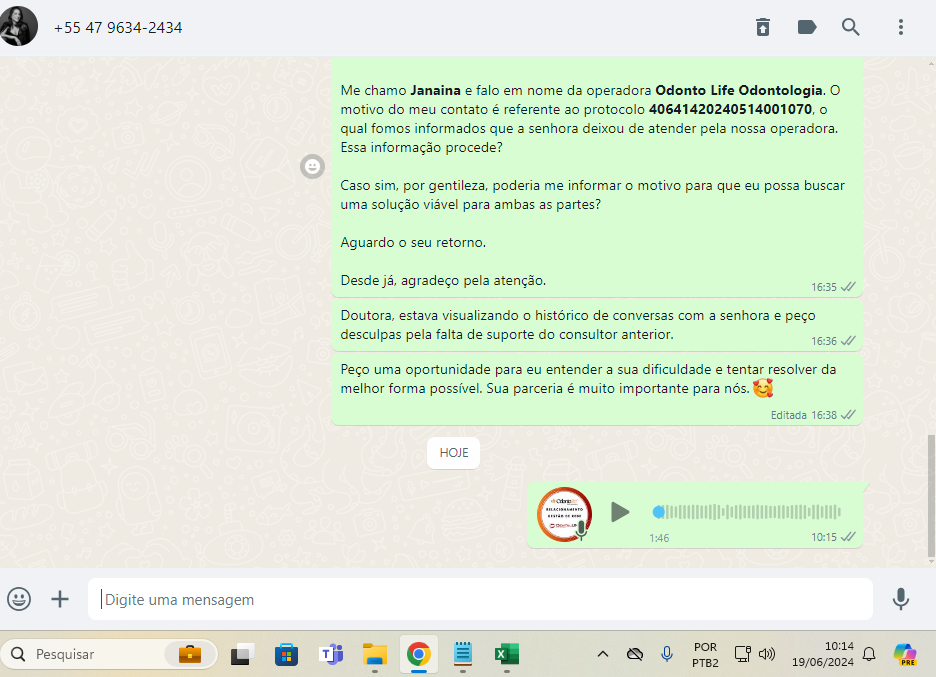Focus the Digite uma mensagem field

tap(480, 599)
